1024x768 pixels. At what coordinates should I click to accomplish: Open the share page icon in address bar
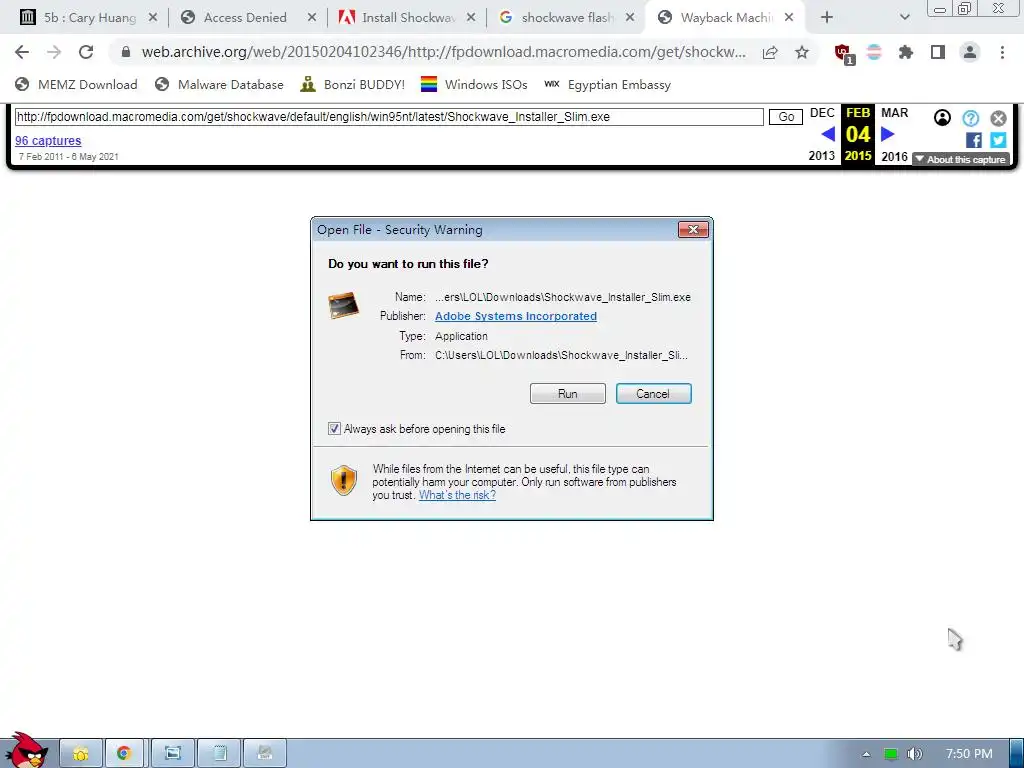[x=770, y=52]
